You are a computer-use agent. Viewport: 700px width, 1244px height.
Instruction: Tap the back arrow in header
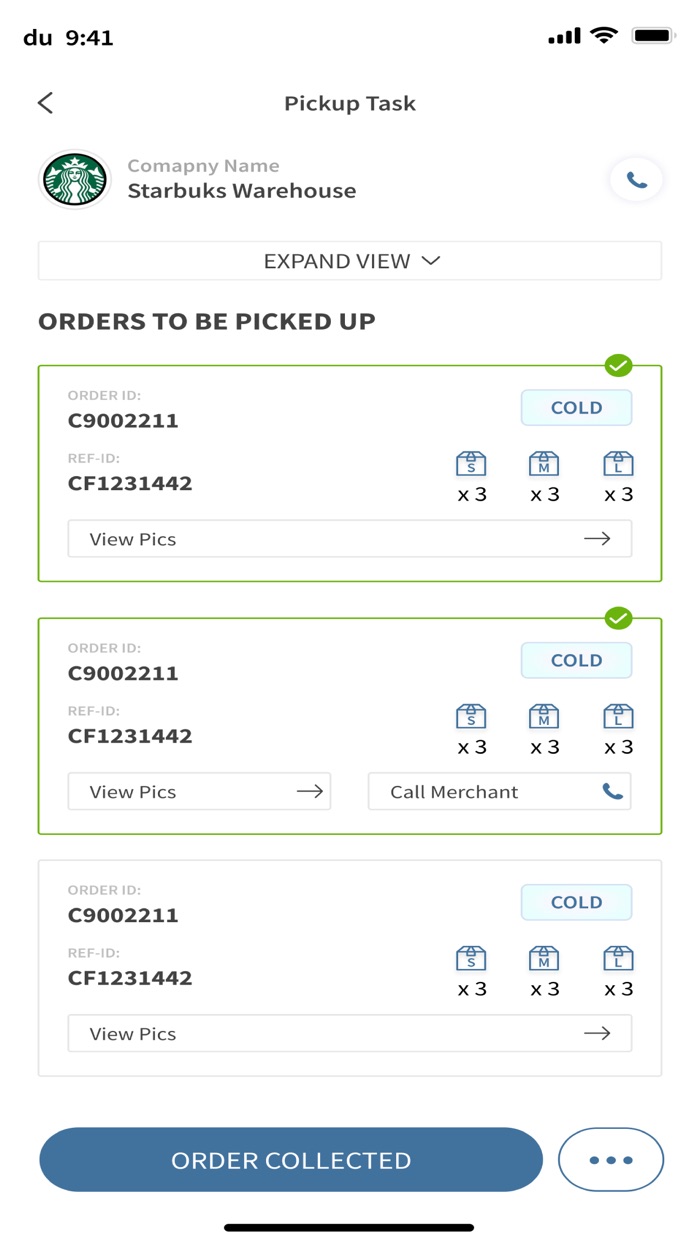click(45, 103)
